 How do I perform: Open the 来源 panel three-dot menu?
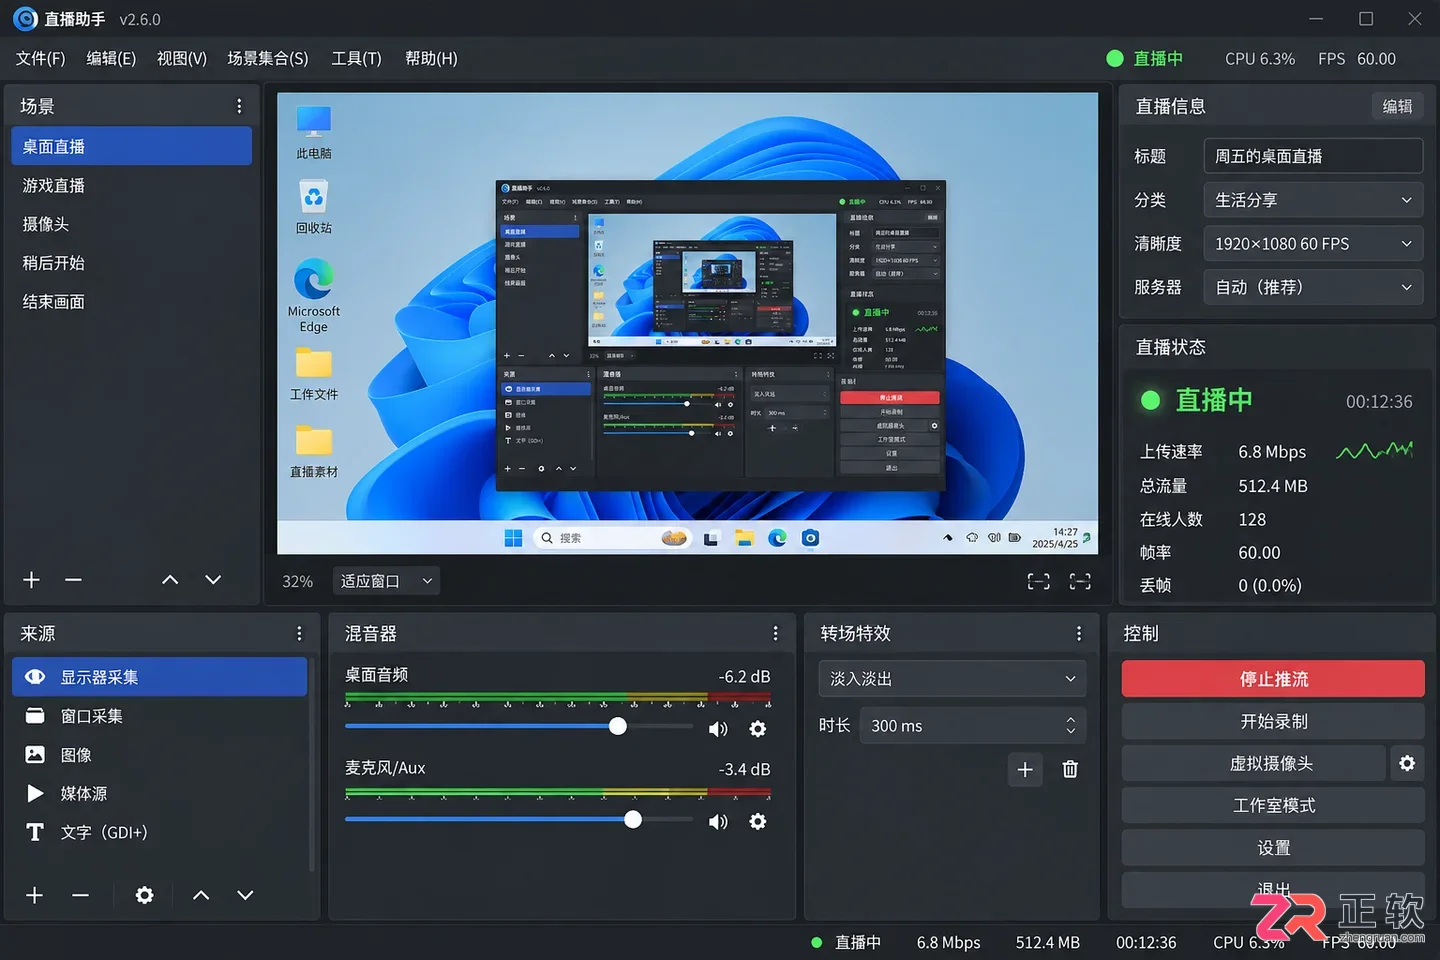299,634
